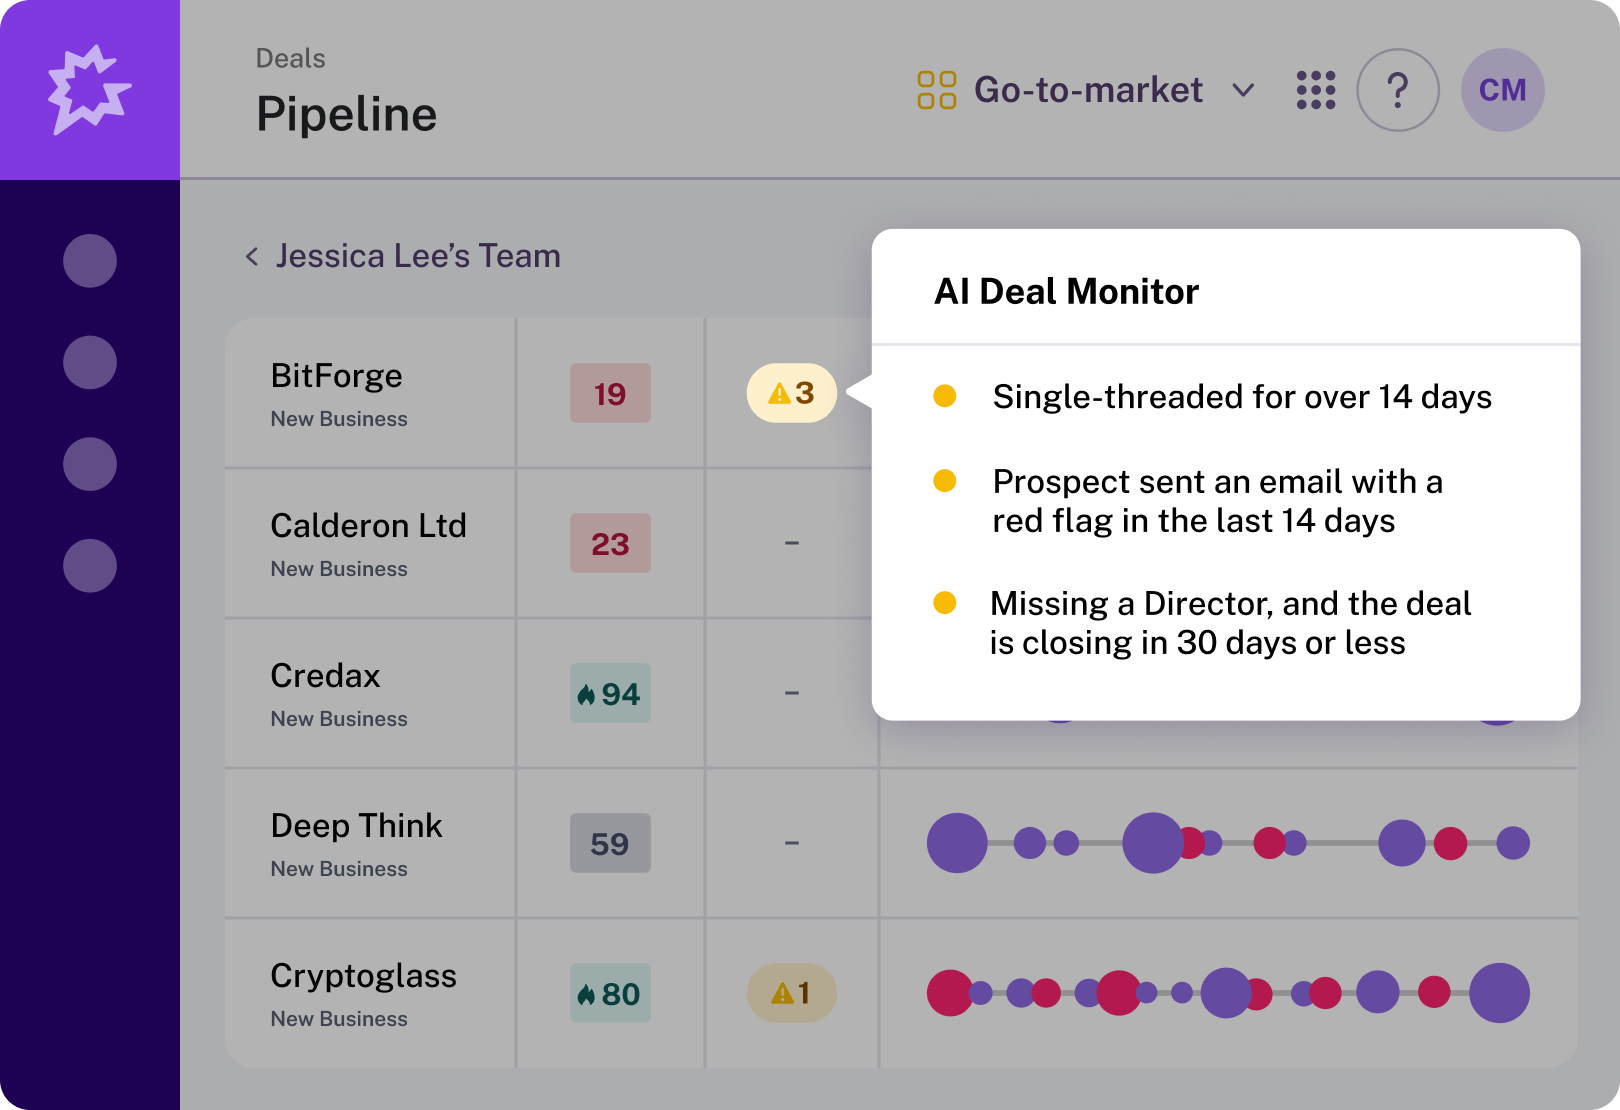
Task: Click the first sidebar circle icon
Action: click(90, 261)
